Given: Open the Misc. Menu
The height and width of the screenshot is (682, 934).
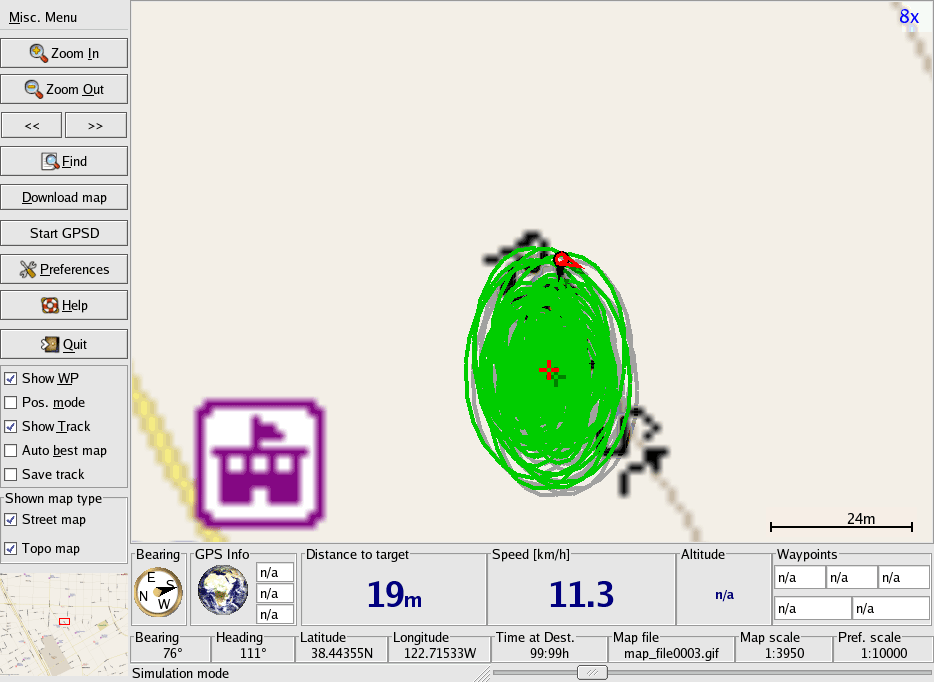Looking at the screenshot, I should coord(43,17).
